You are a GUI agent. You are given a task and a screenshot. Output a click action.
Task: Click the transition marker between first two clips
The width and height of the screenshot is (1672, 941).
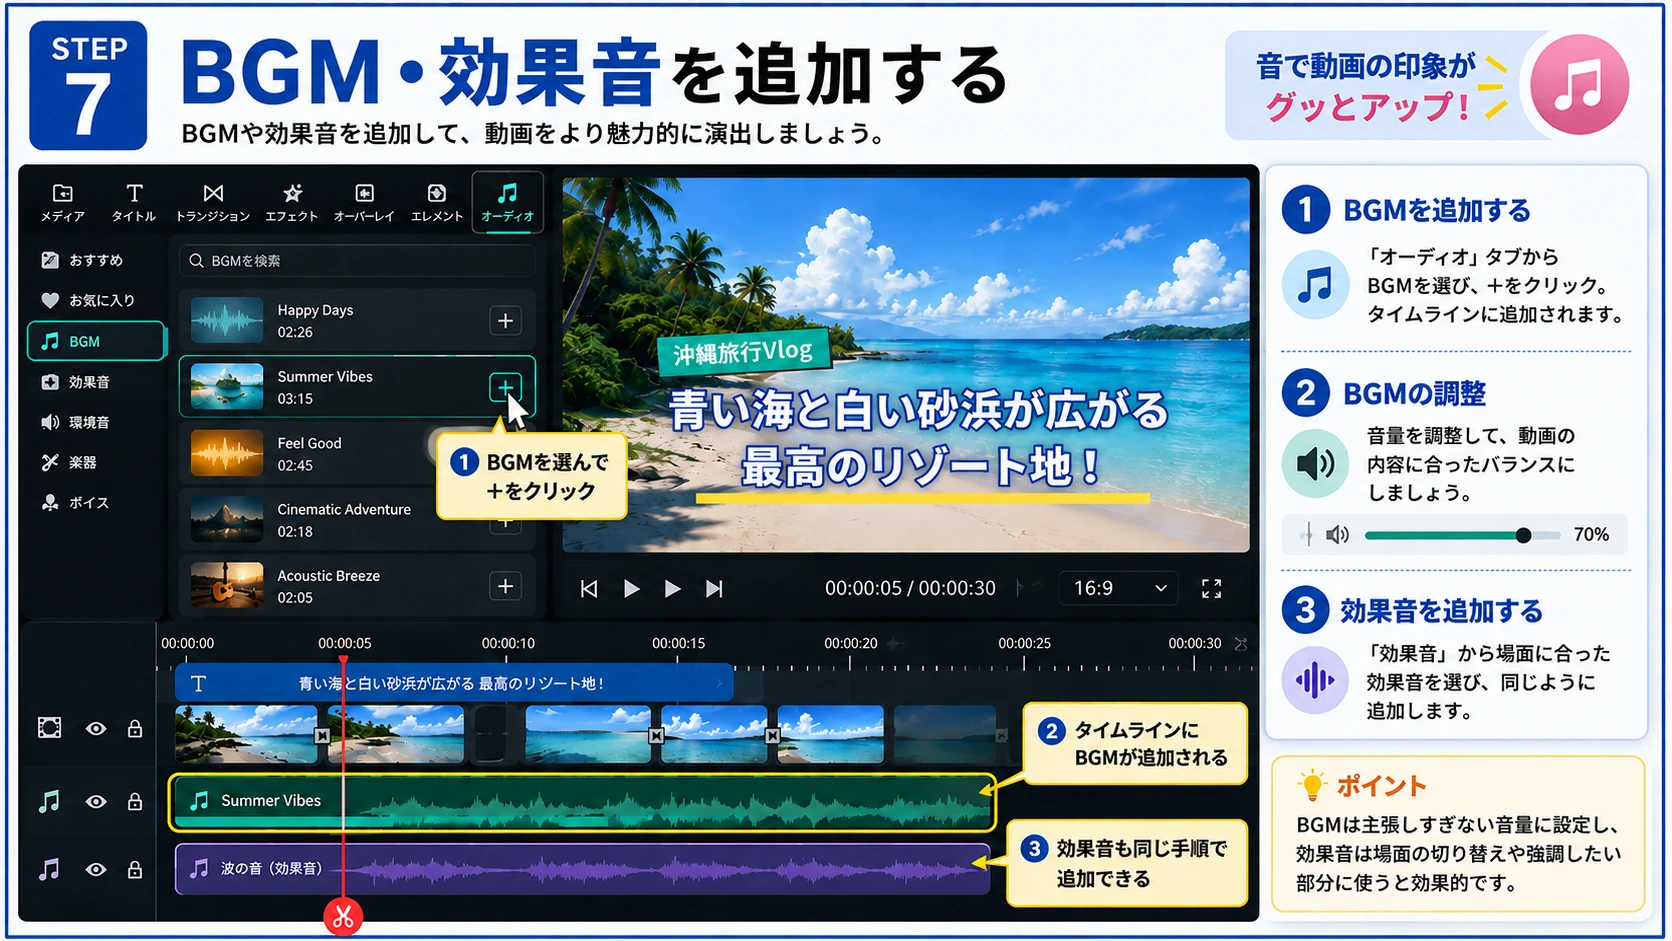322,736
